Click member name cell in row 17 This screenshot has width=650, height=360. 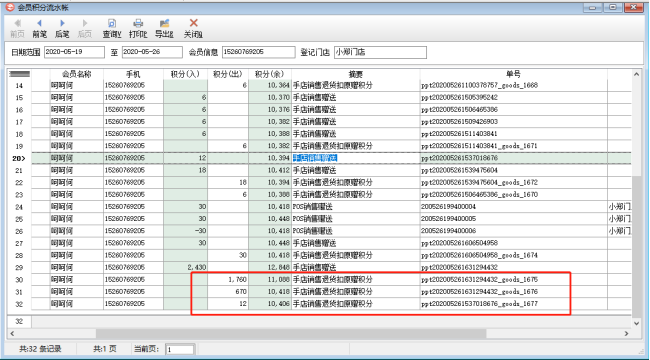(x=77, y=122)
